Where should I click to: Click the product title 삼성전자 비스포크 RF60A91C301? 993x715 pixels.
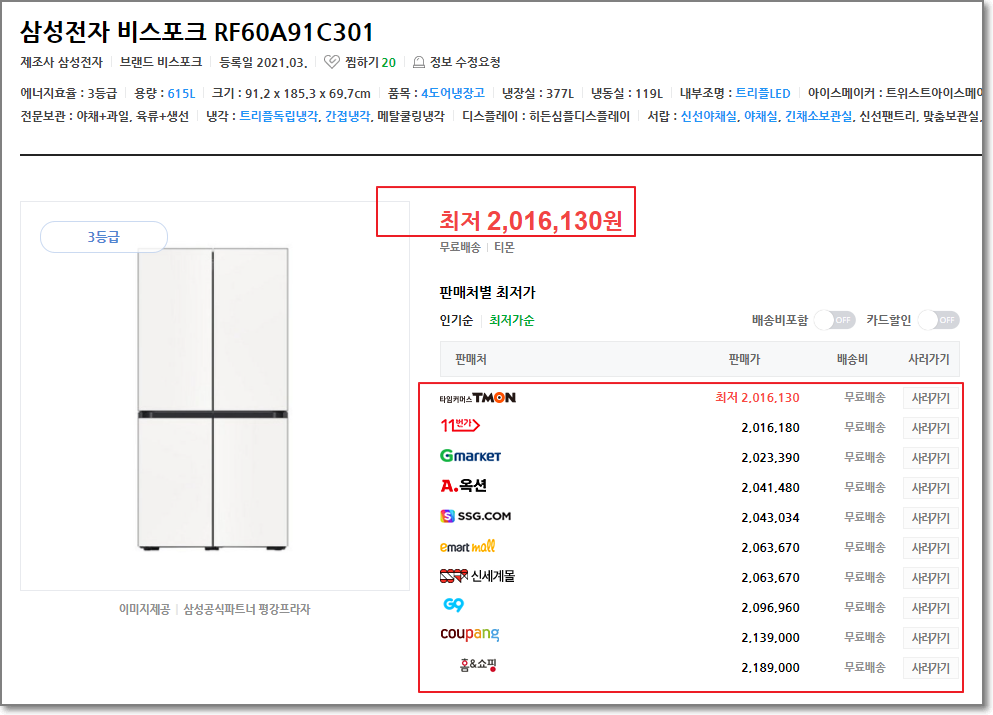(196, 32)
